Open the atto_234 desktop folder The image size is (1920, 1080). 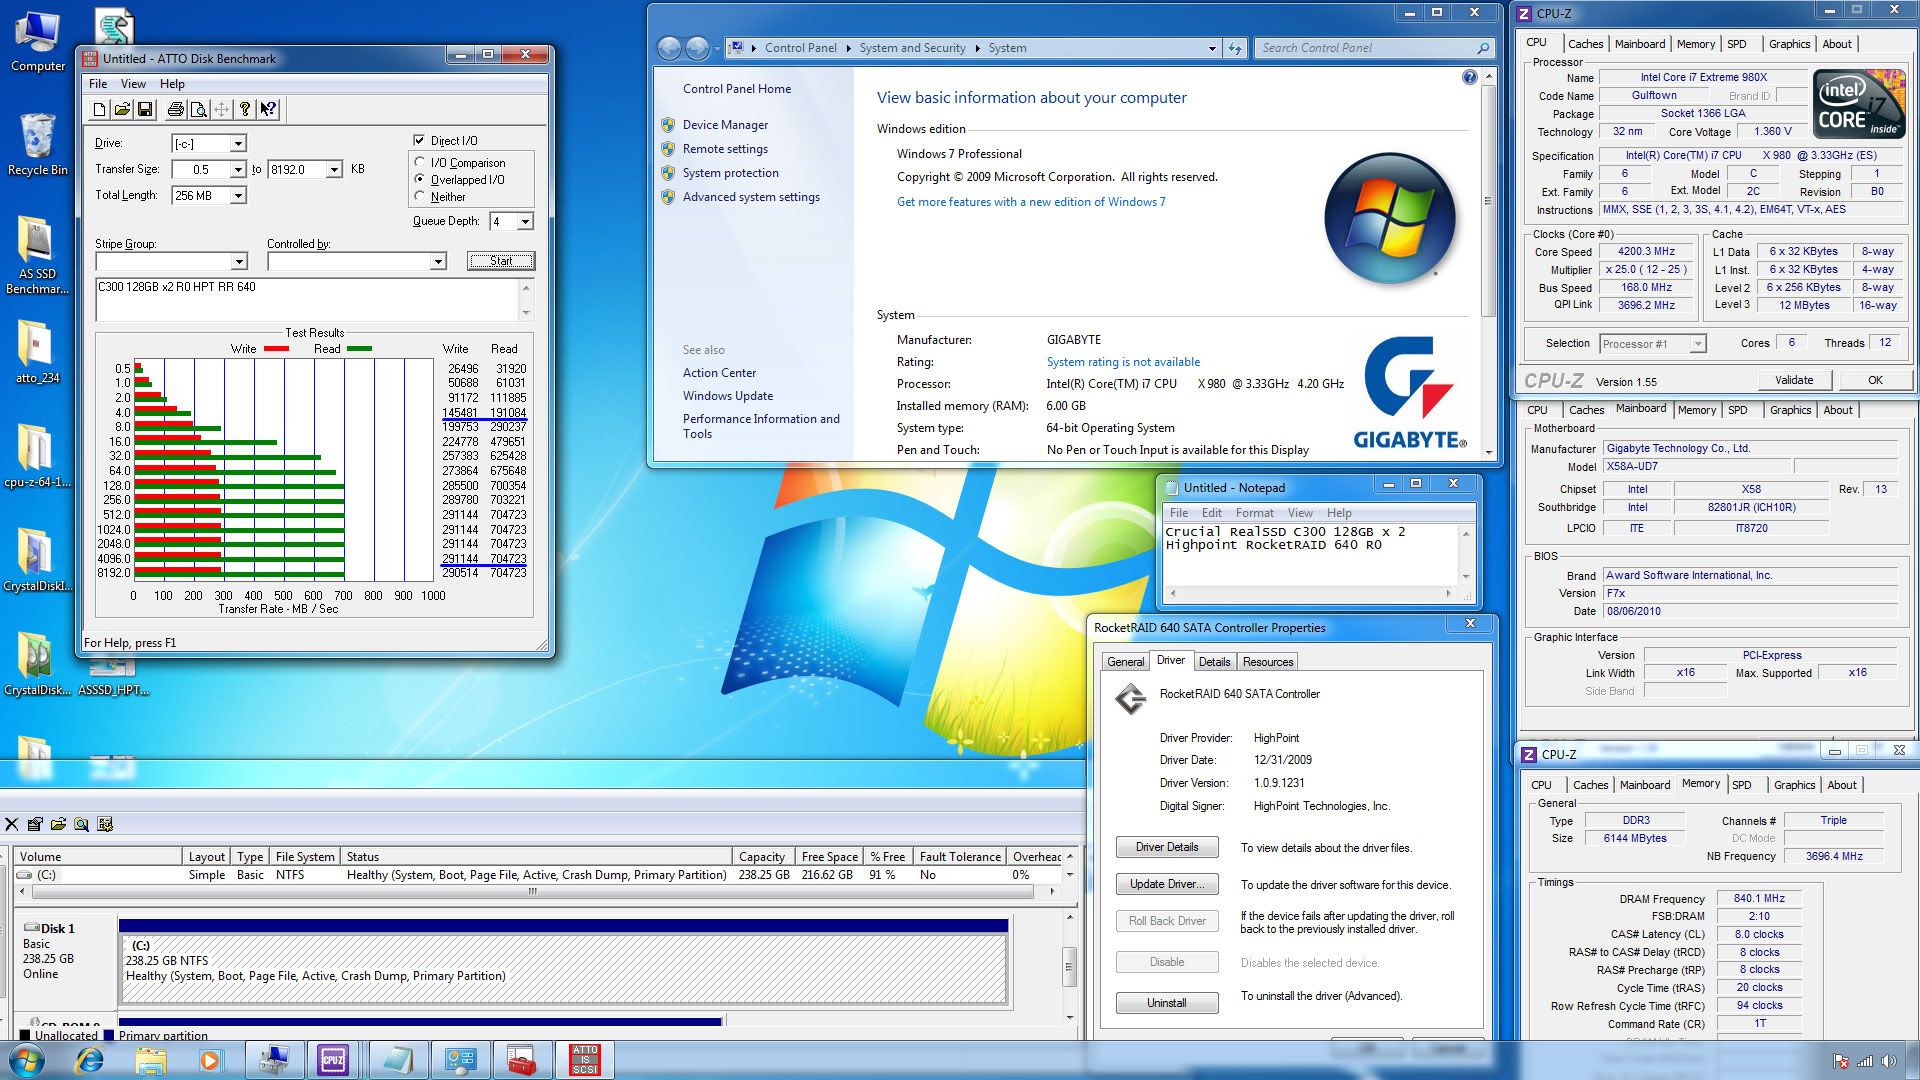click(37, 352)
